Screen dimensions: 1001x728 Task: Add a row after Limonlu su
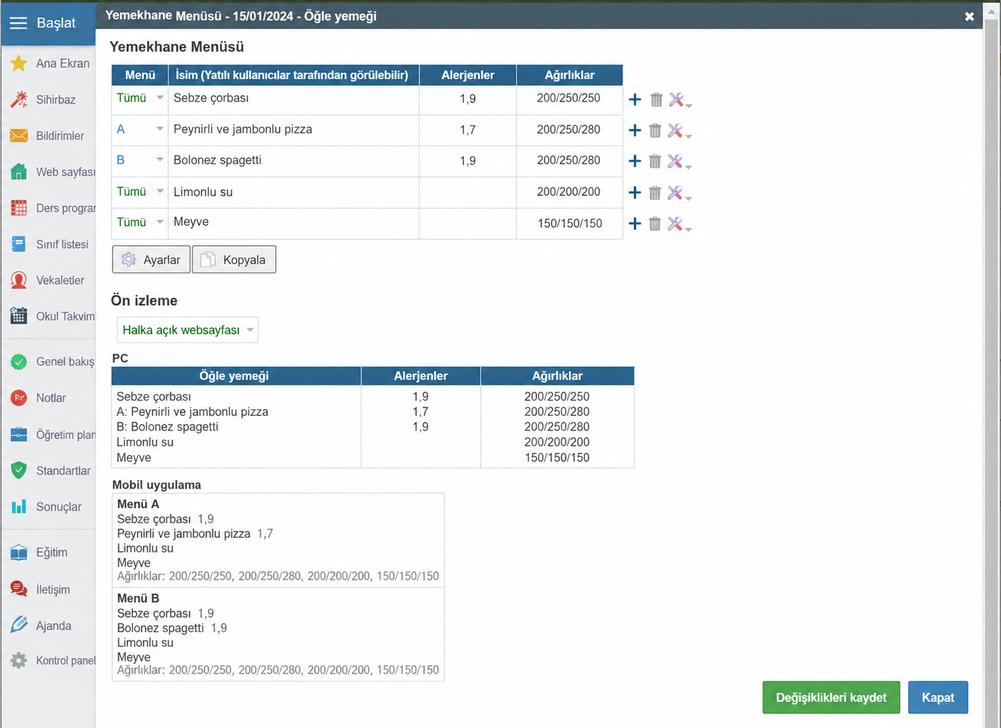pos(635,193)
